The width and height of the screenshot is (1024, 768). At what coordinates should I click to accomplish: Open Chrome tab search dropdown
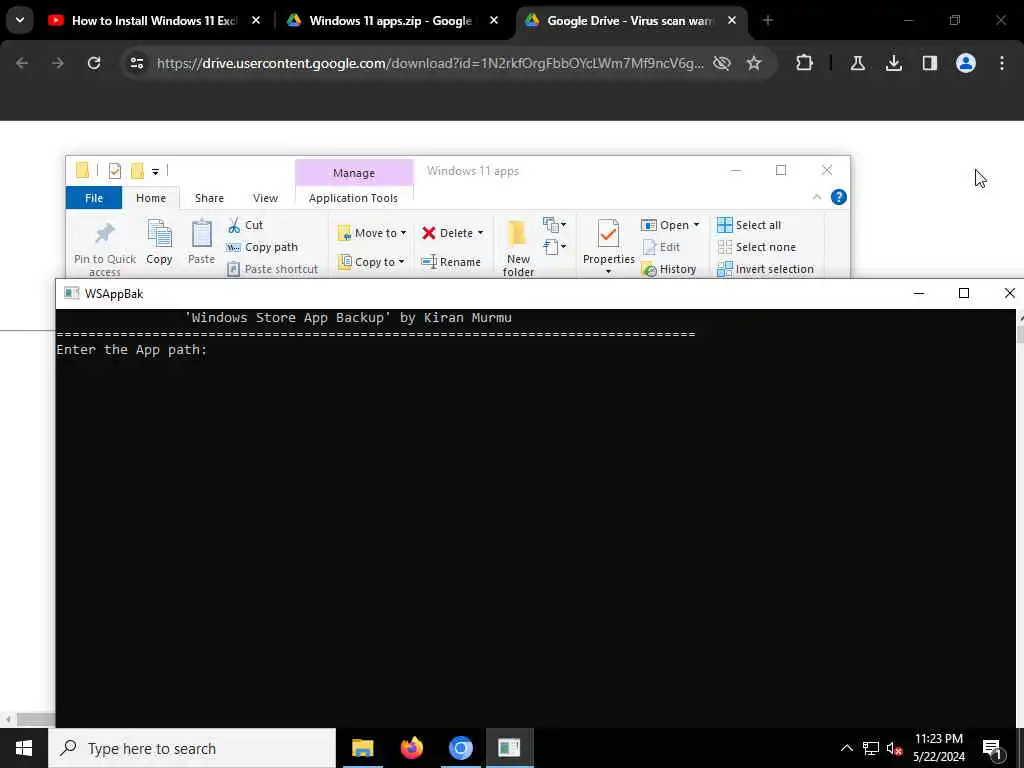point(20,20)
